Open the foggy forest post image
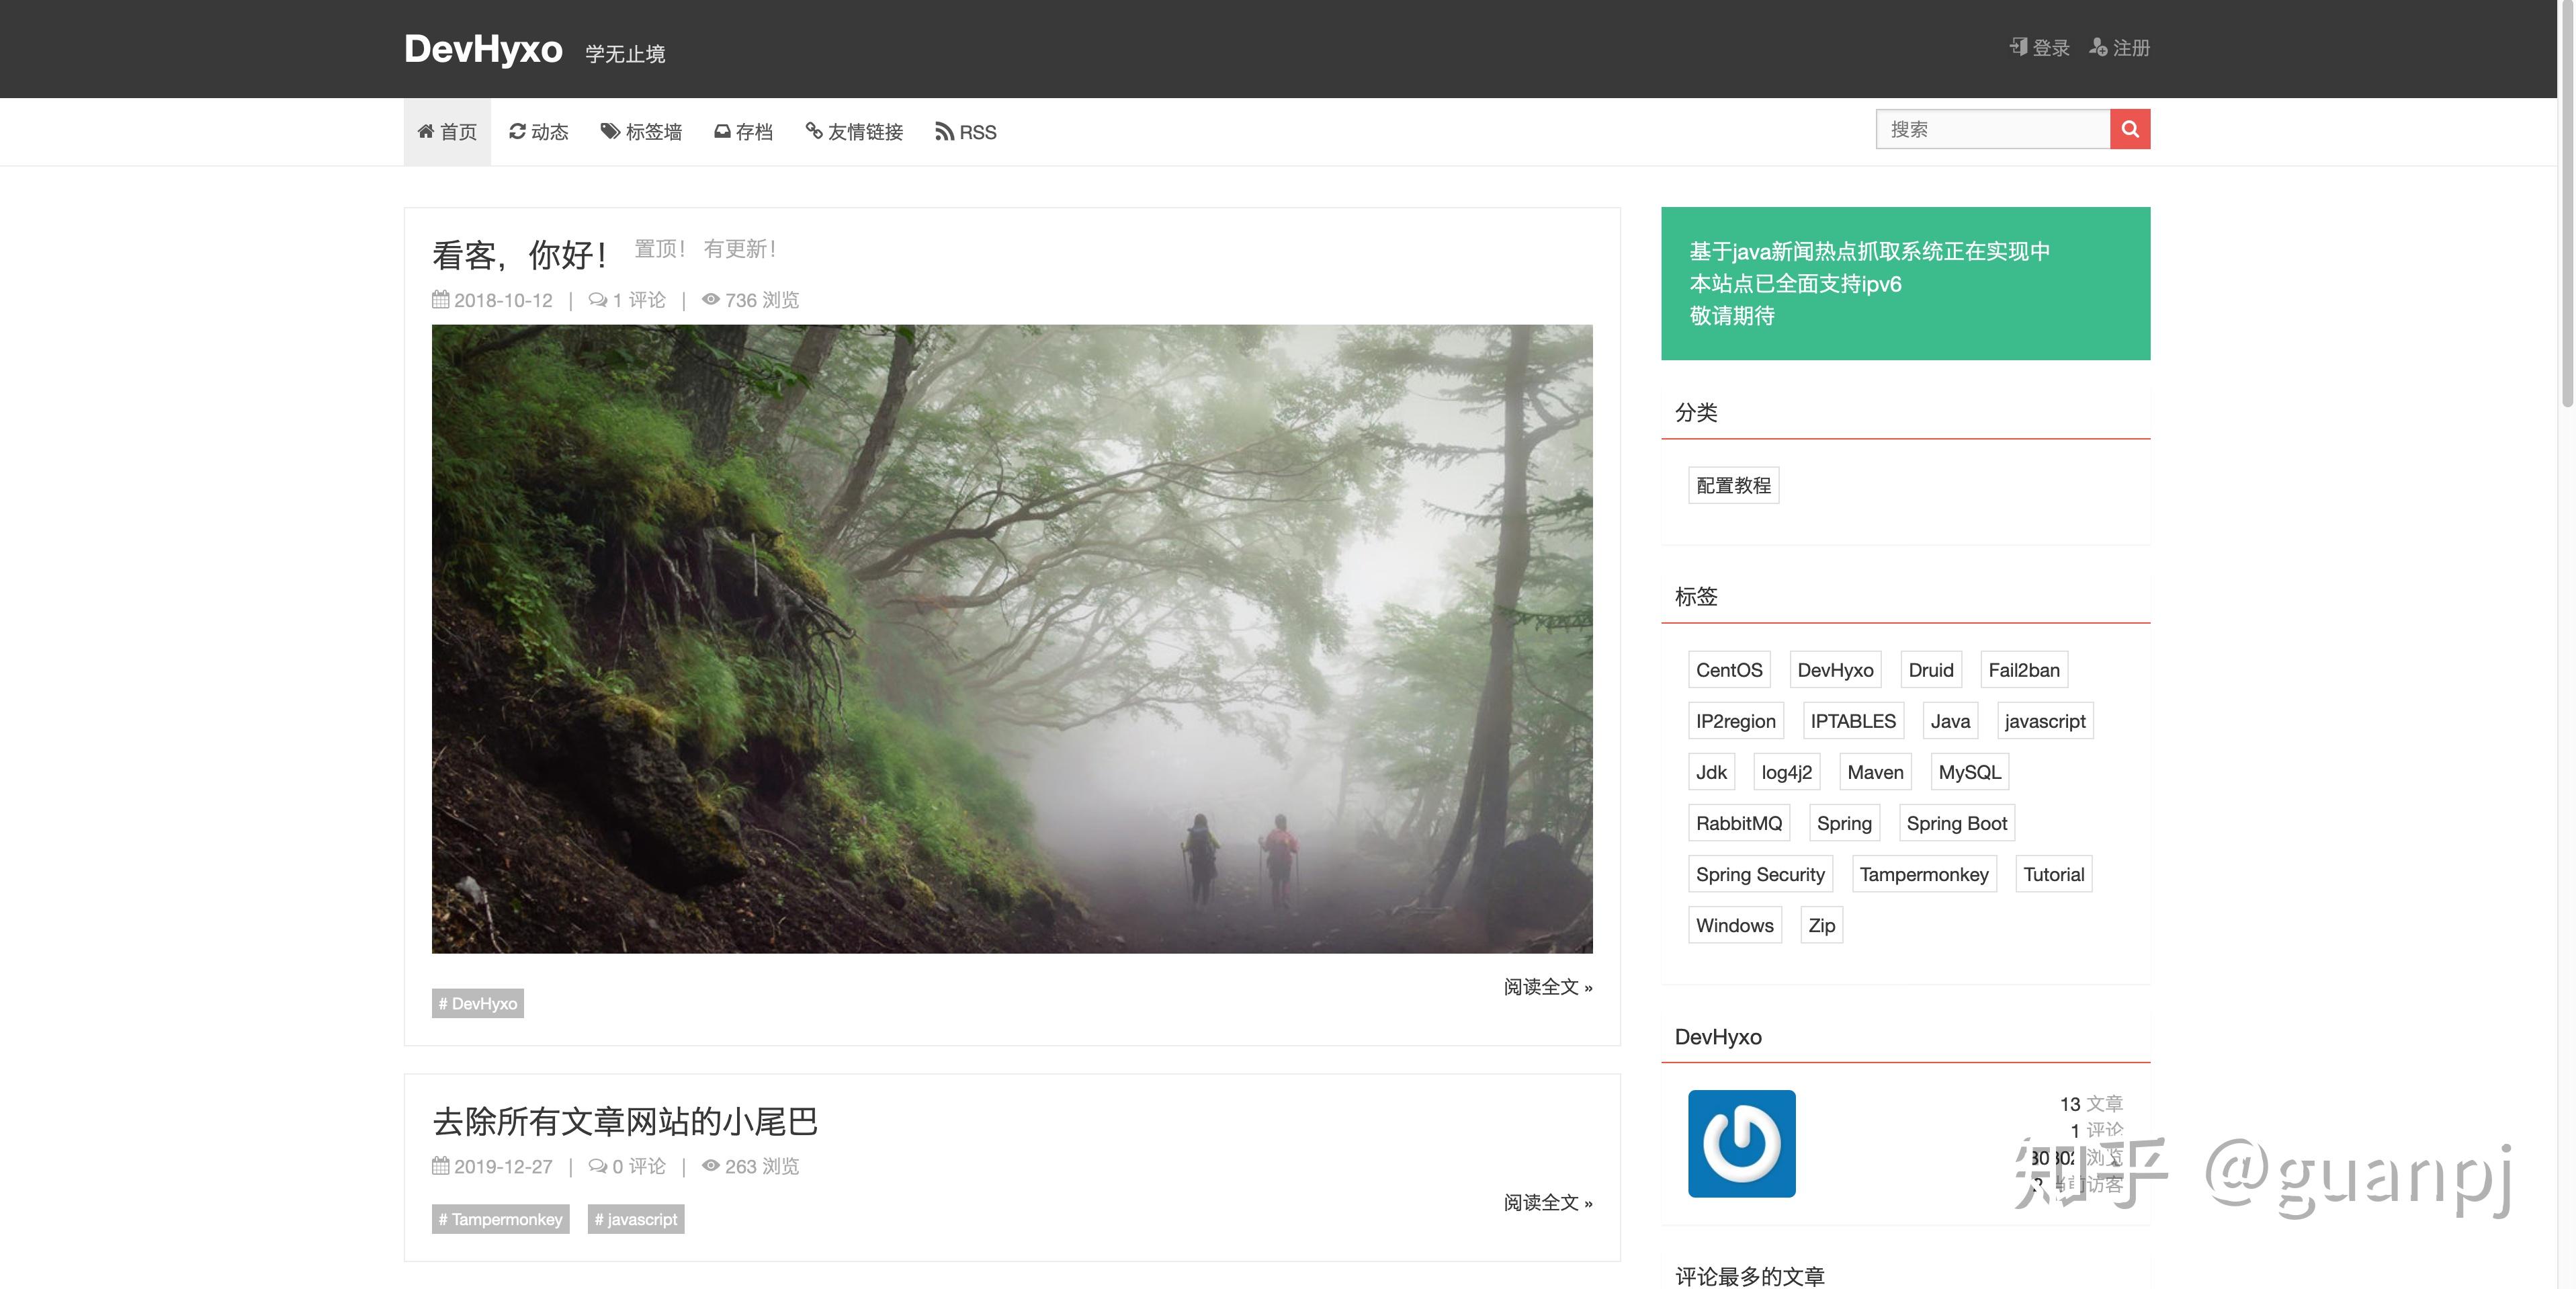The width and height of the screenshot is (2576, 1289). (1011, 638)
